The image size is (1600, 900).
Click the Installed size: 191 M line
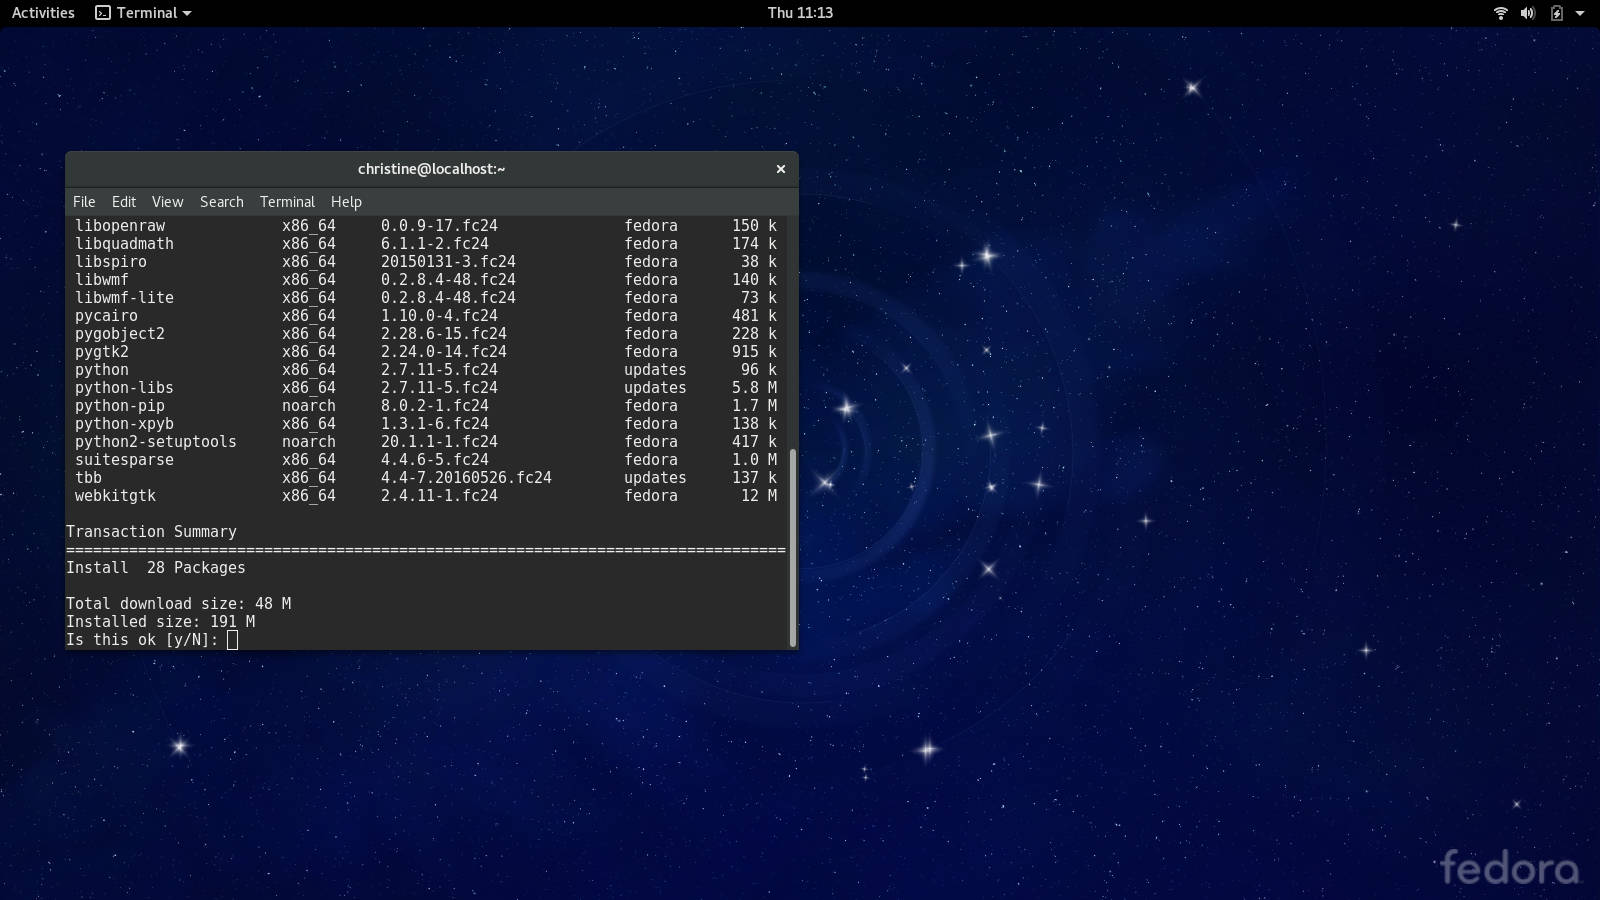point(161,622)
